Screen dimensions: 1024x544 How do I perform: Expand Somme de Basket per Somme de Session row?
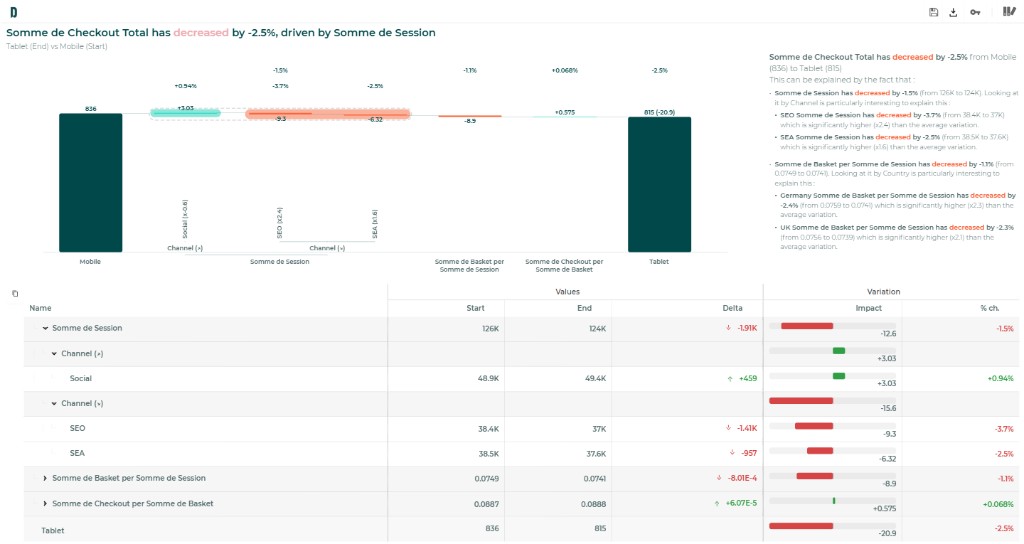45,478
